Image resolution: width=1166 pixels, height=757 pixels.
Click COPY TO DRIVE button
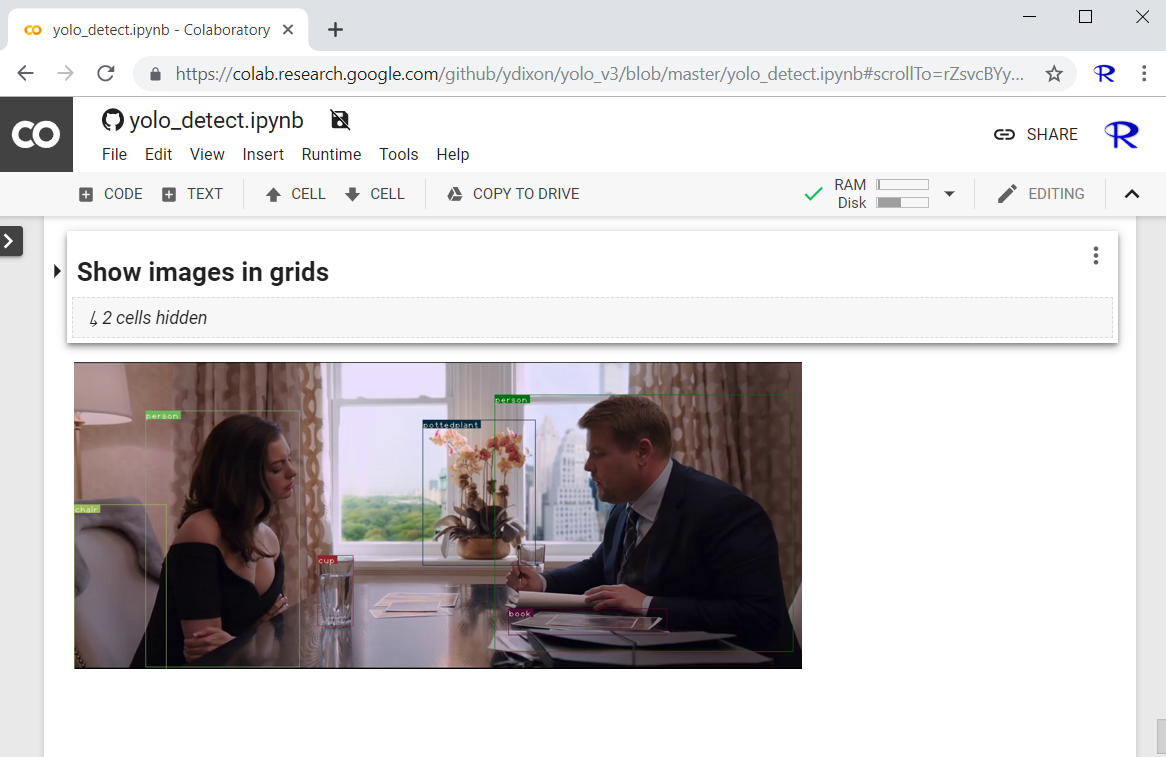[x=513, y=194]
